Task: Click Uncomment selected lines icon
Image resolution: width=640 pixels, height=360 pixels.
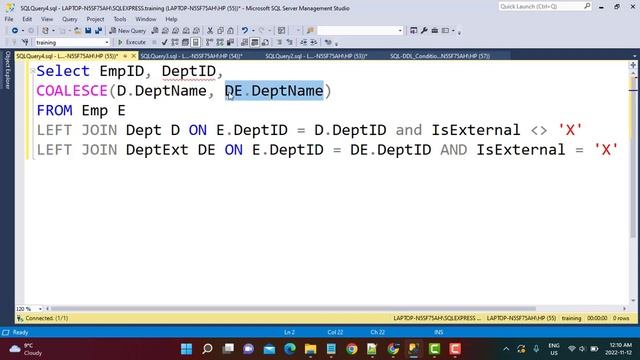Action: point(290,42)
